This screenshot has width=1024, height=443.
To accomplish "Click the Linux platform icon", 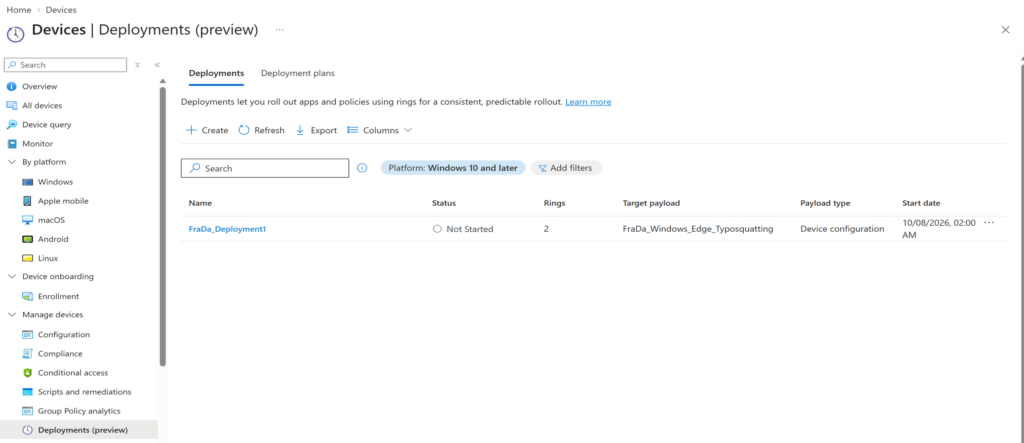I will [27, 258].
